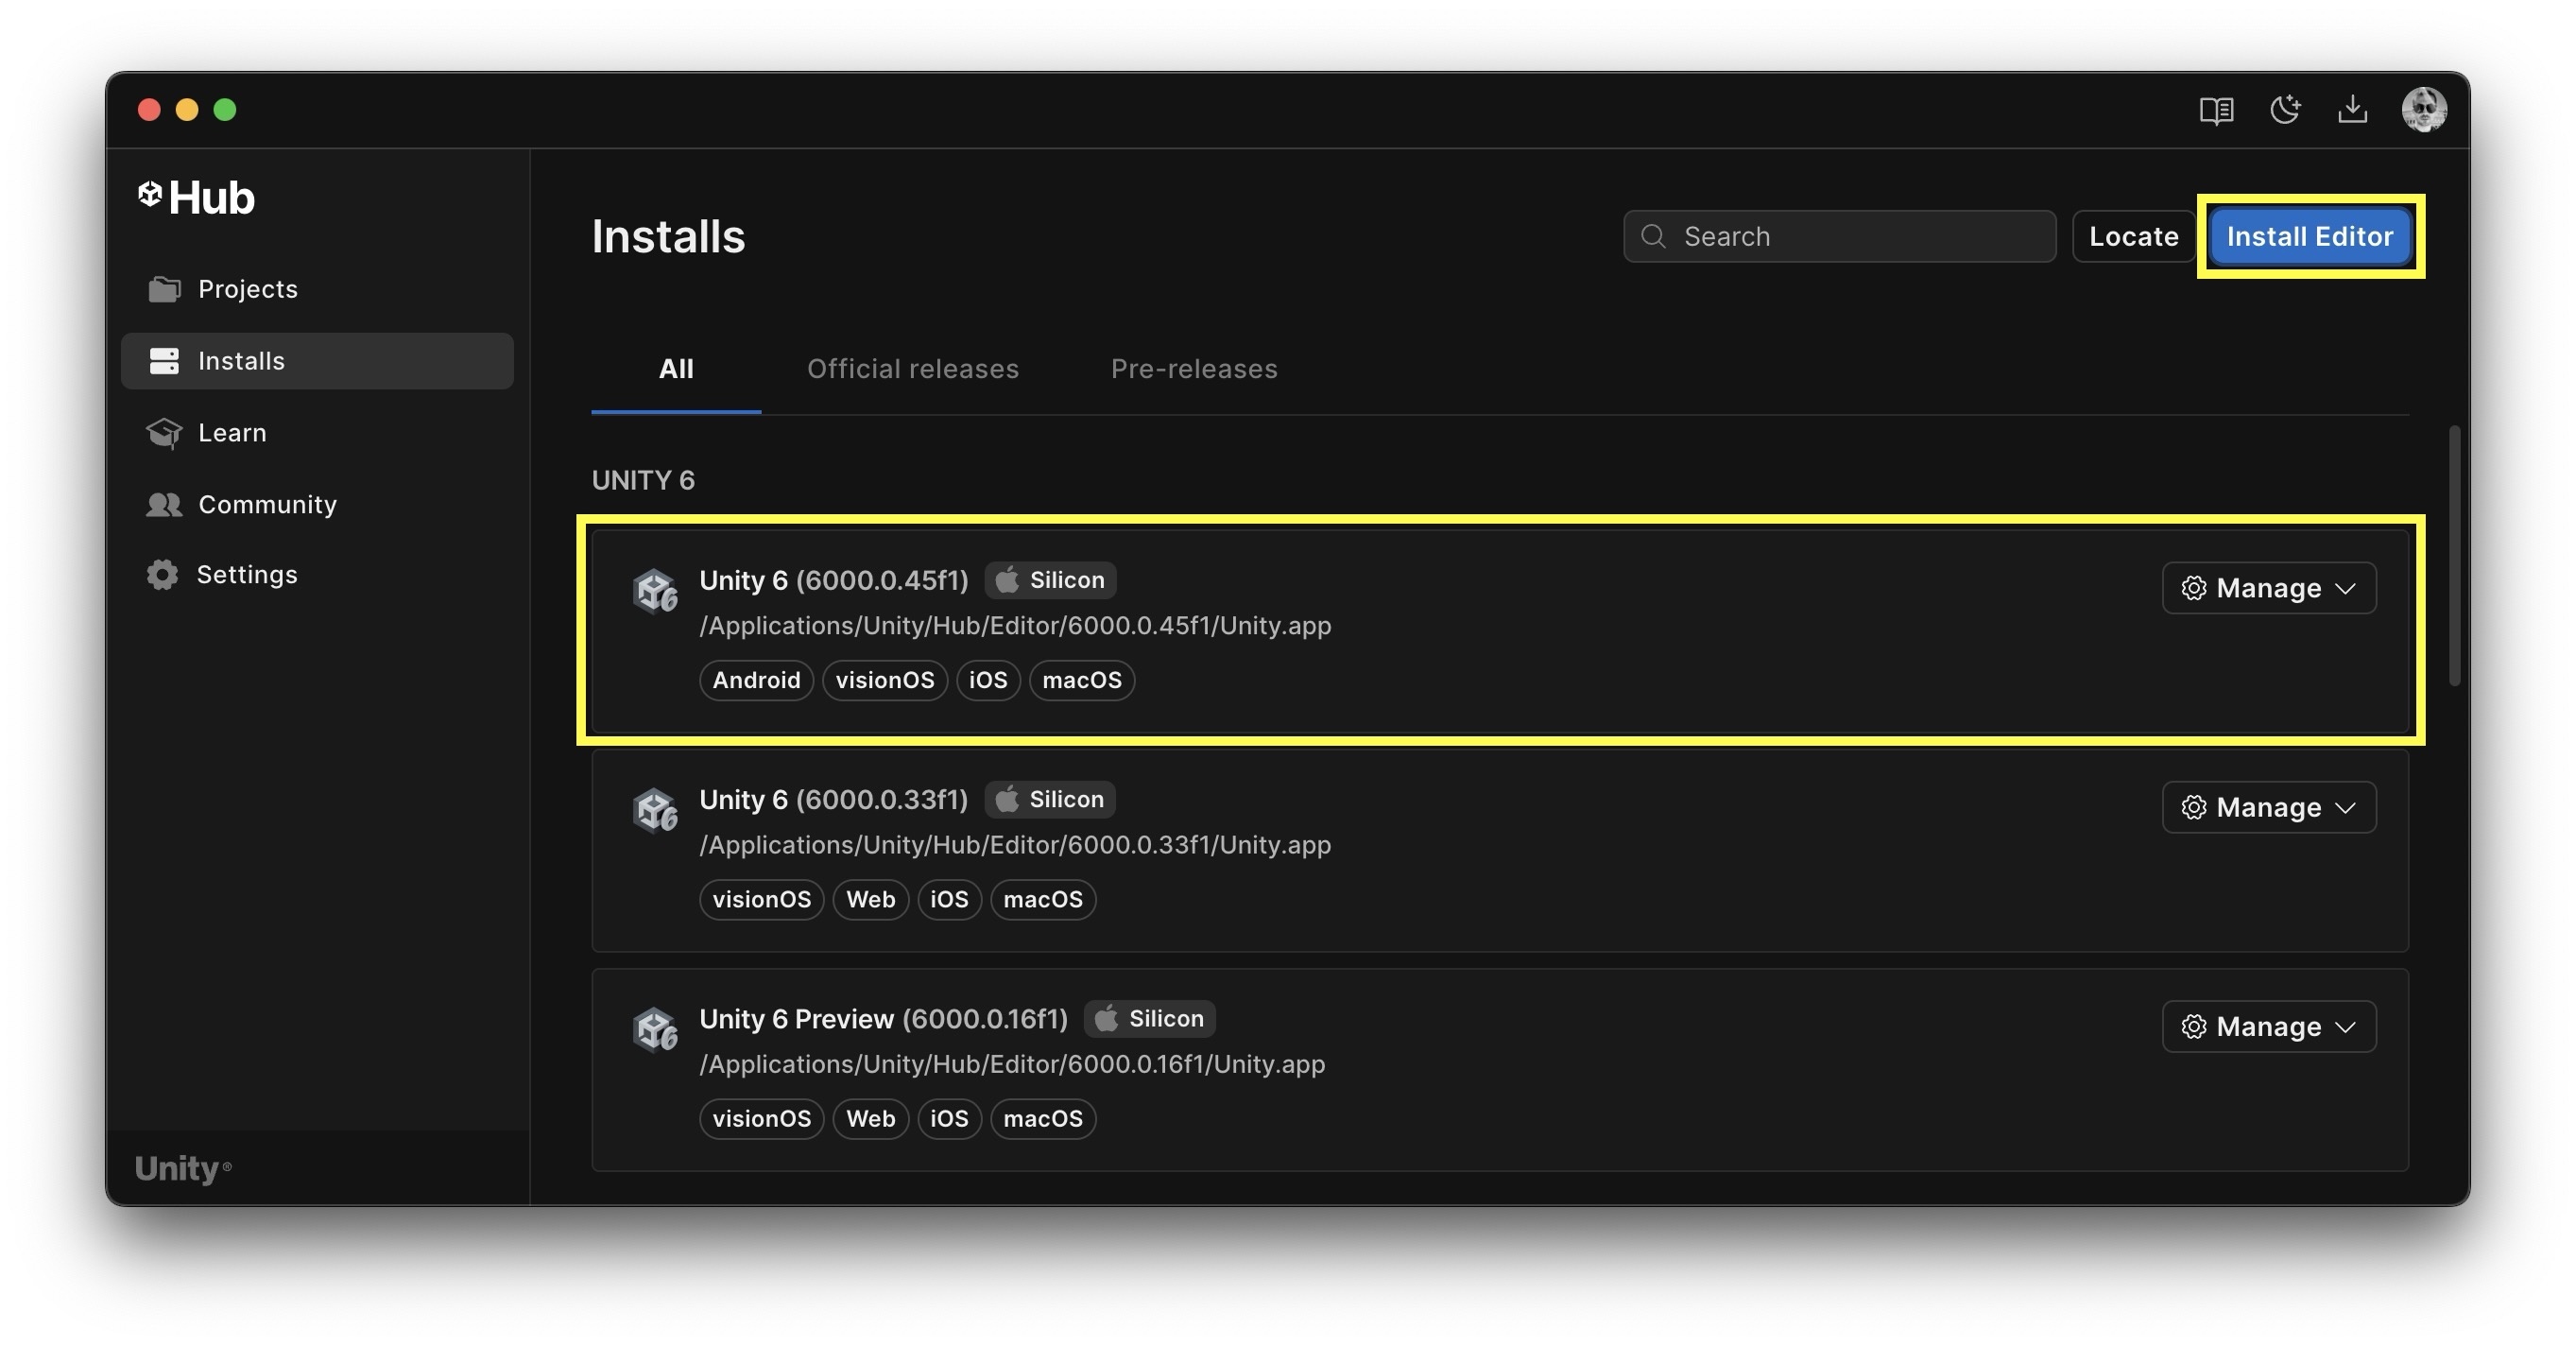Expand Manage dropdown for Unity 6000.0.16f1

2268,1027
